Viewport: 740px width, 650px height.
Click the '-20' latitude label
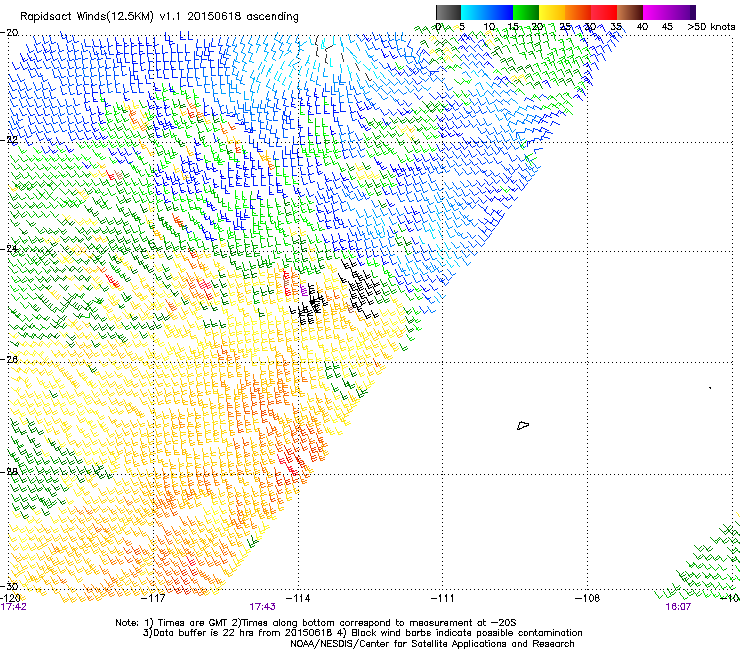[x=9, y=33]
